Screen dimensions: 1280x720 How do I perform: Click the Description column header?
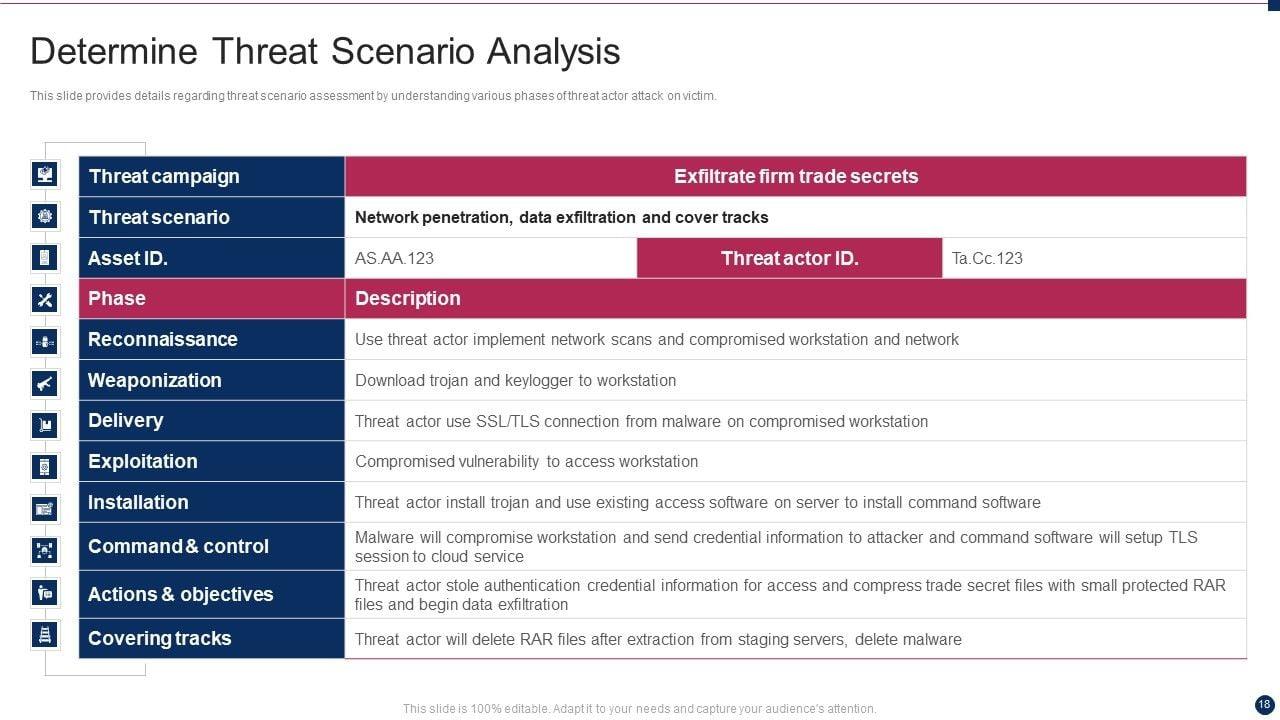pos(408,298)
